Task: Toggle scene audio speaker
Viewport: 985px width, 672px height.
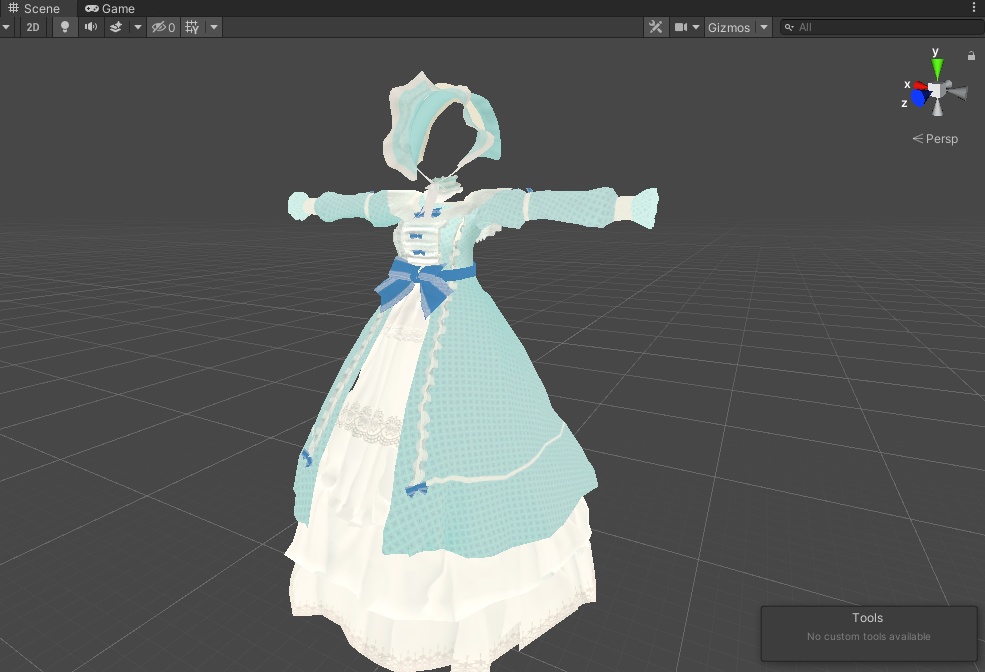Action: pyautogui.click(x=91, y=27)
